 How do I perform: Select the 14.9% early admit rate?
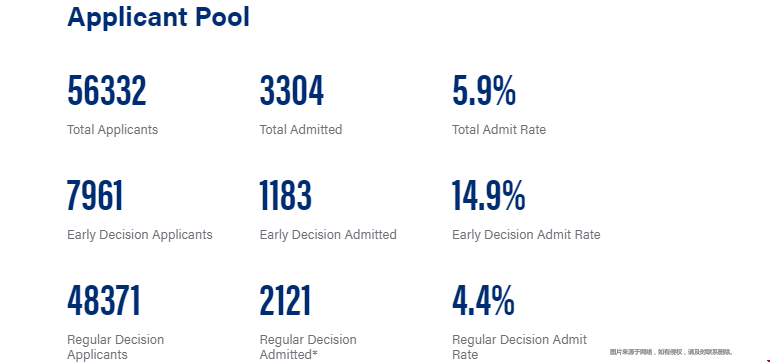489,196
